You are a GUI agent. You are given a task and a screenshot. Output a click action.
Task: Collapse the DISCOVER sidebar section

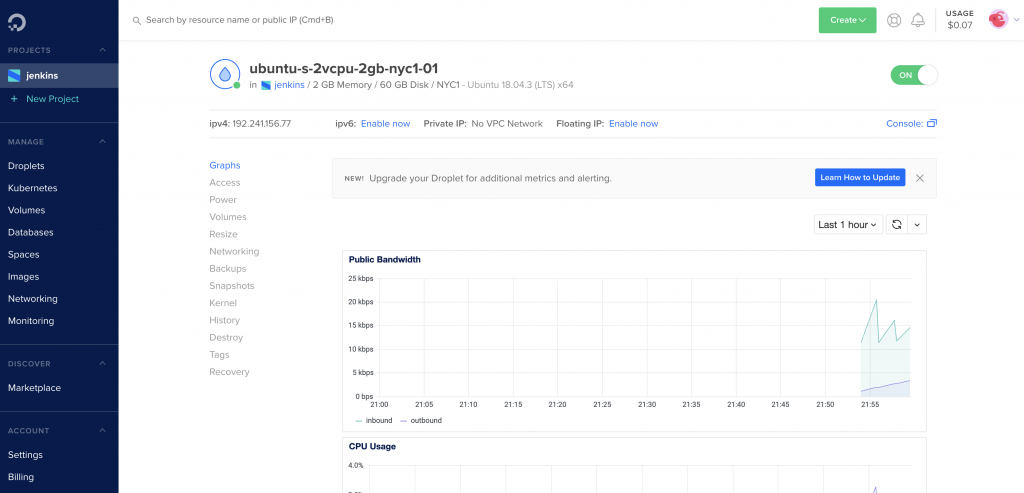[102, 364]
